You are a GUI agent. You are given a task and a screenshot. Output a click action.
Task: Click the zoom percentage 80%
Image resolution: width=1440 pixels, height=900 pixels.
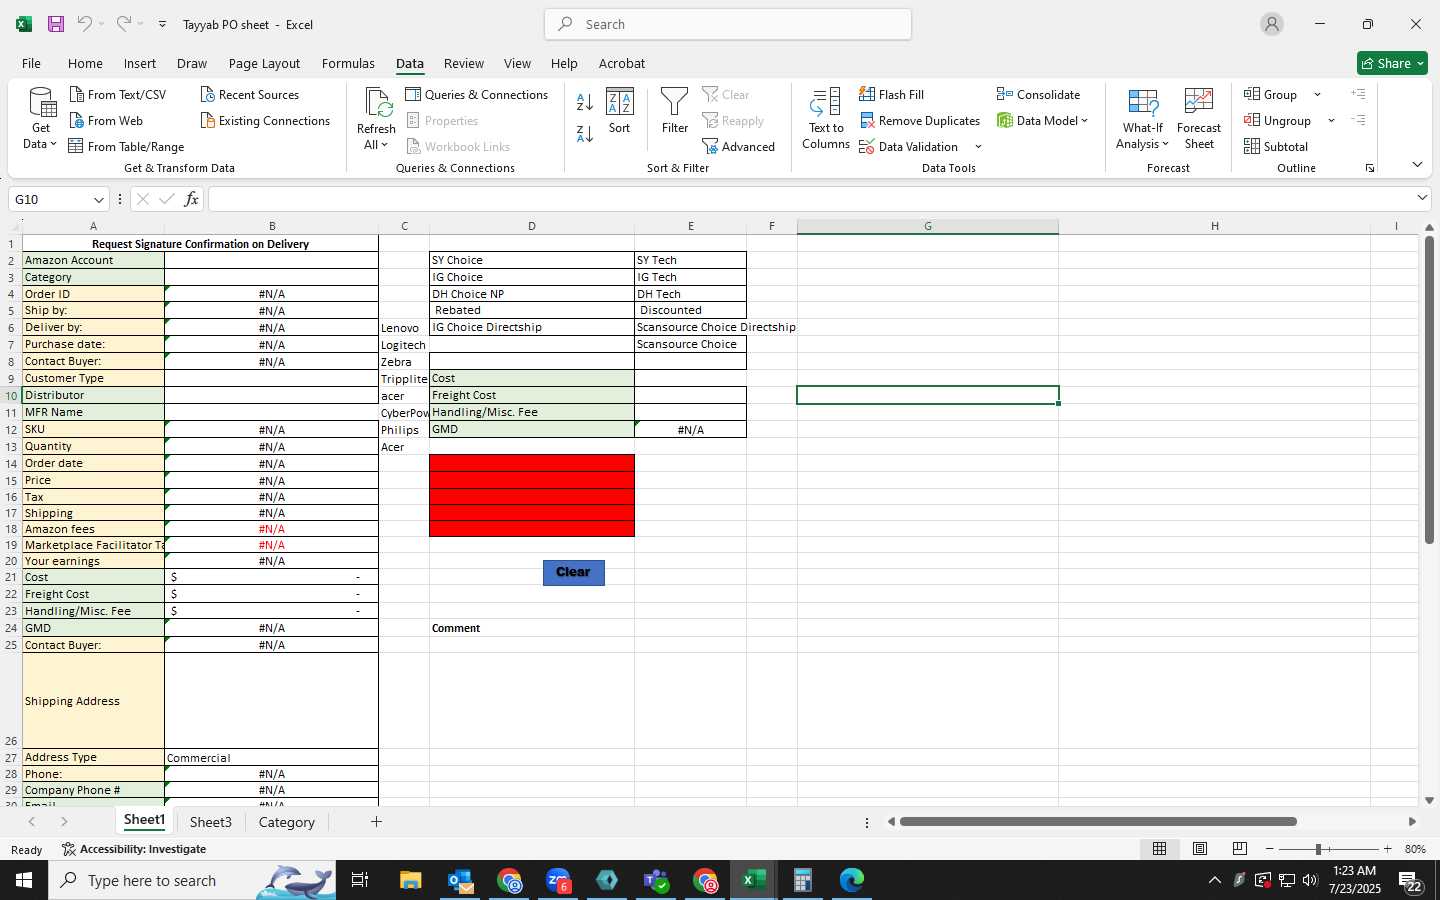[x=1415, y=849]
